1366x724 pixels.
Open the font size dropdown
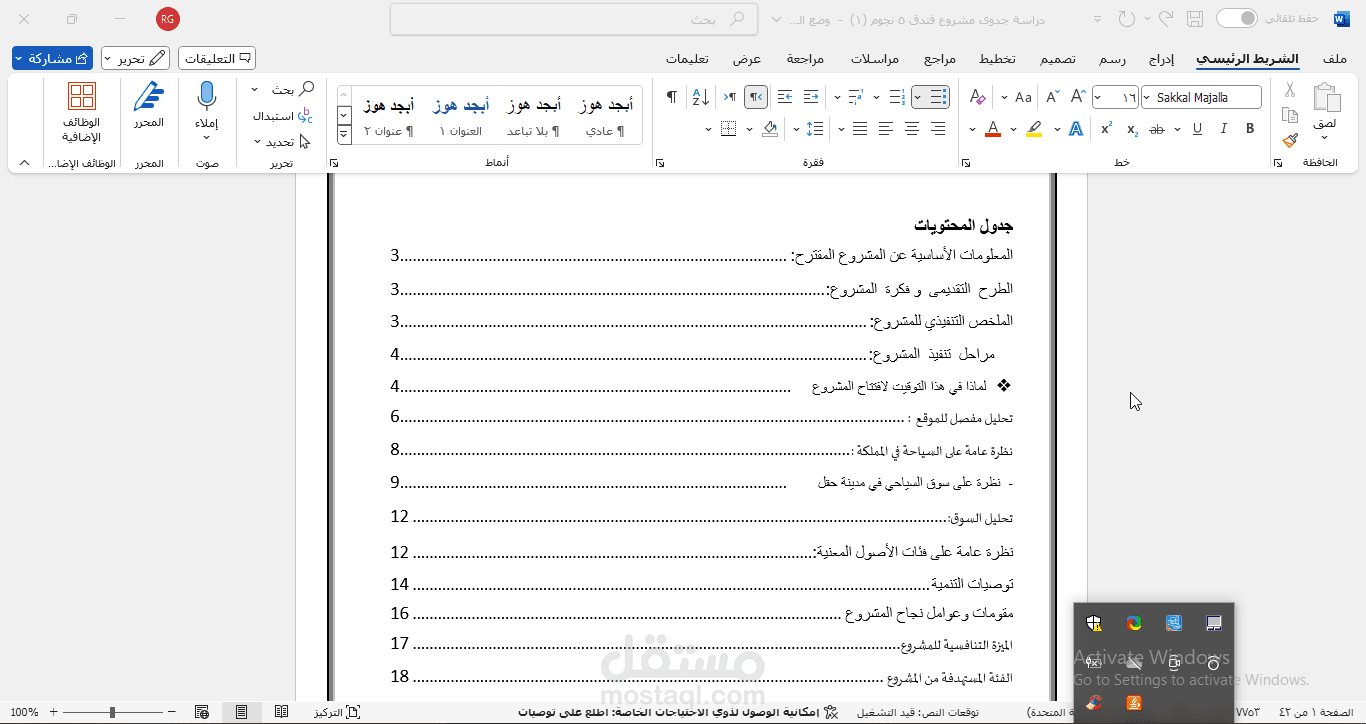click(1097, 97)
